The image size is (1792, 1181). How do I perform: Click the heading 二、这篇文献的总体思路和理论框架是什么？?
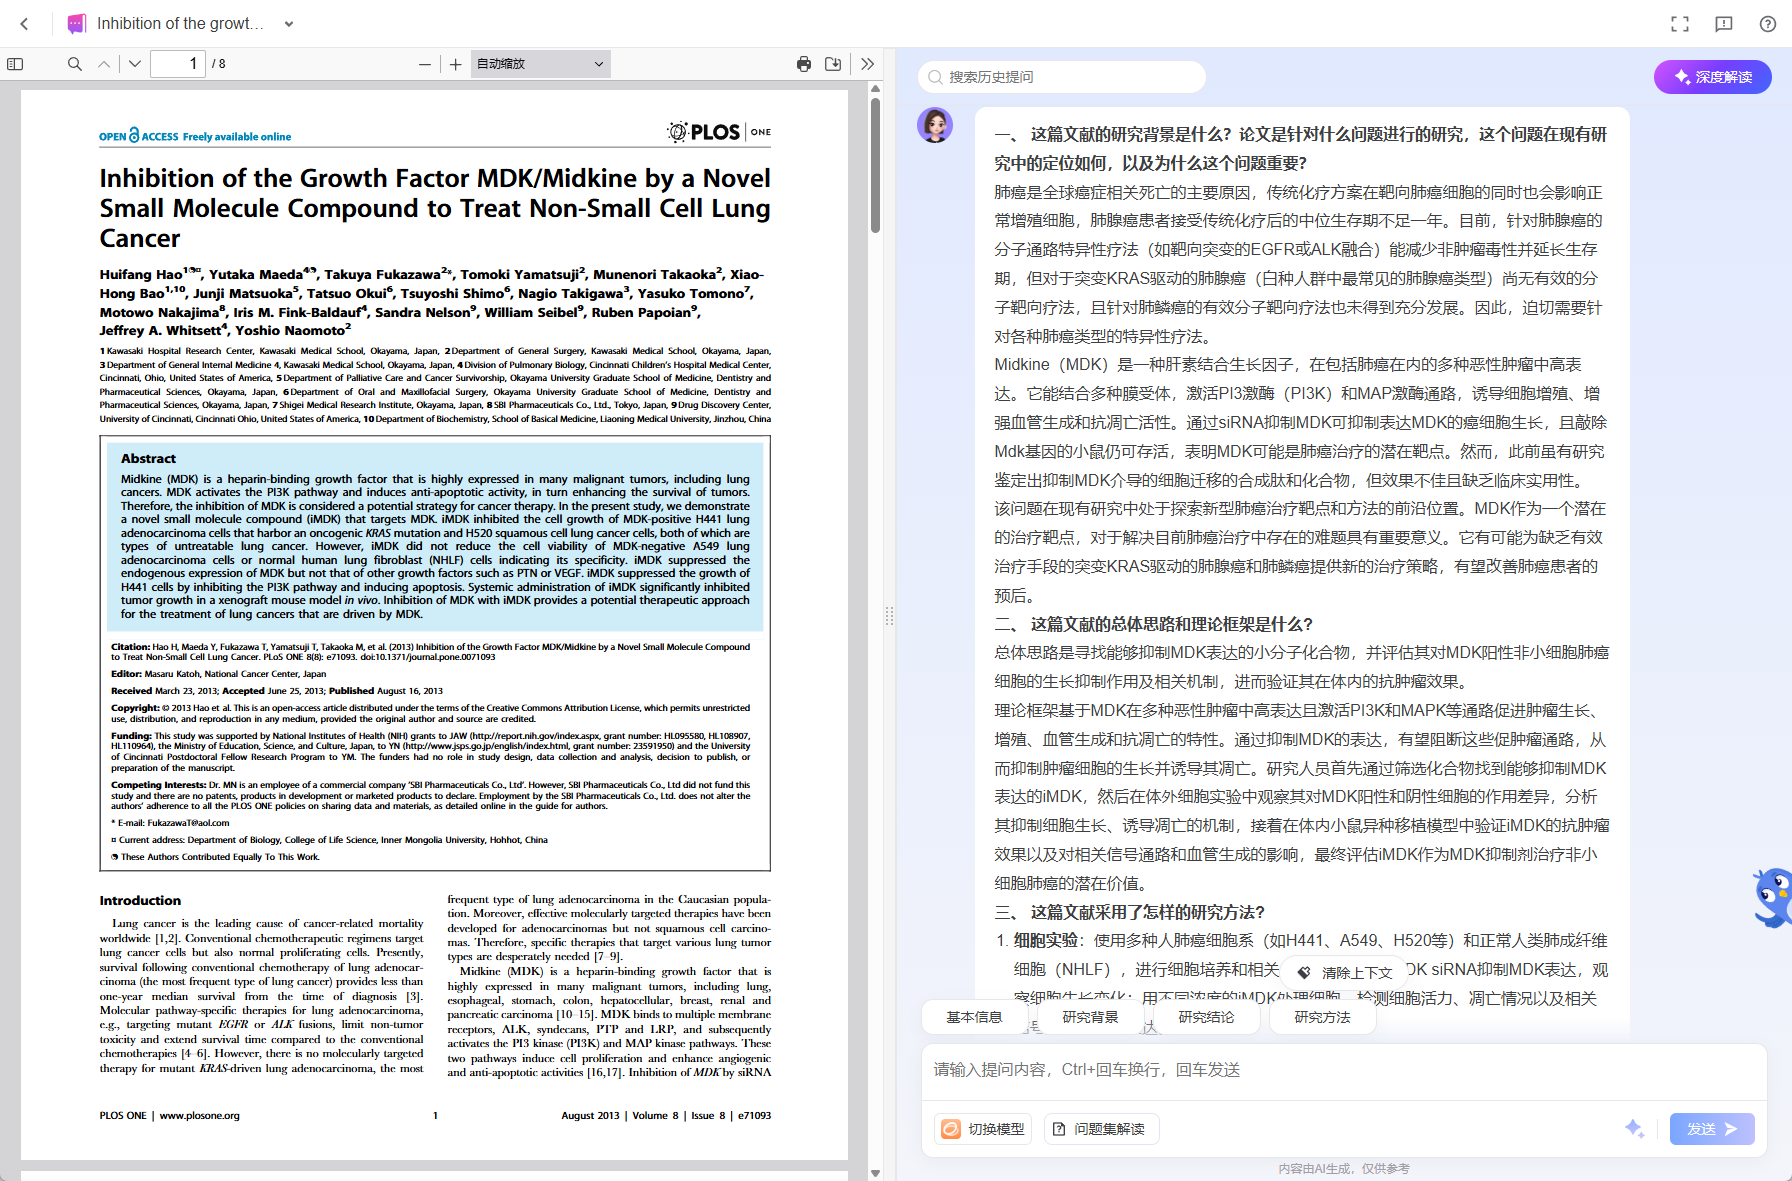[1153, 624]
